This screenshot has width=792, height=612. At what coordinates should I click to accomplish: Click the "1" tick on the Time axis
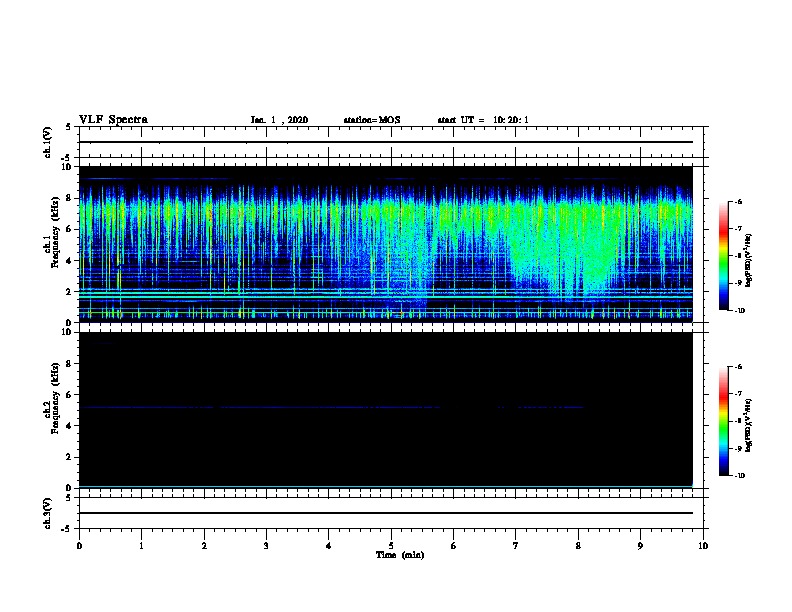click(x=141, y=545)
